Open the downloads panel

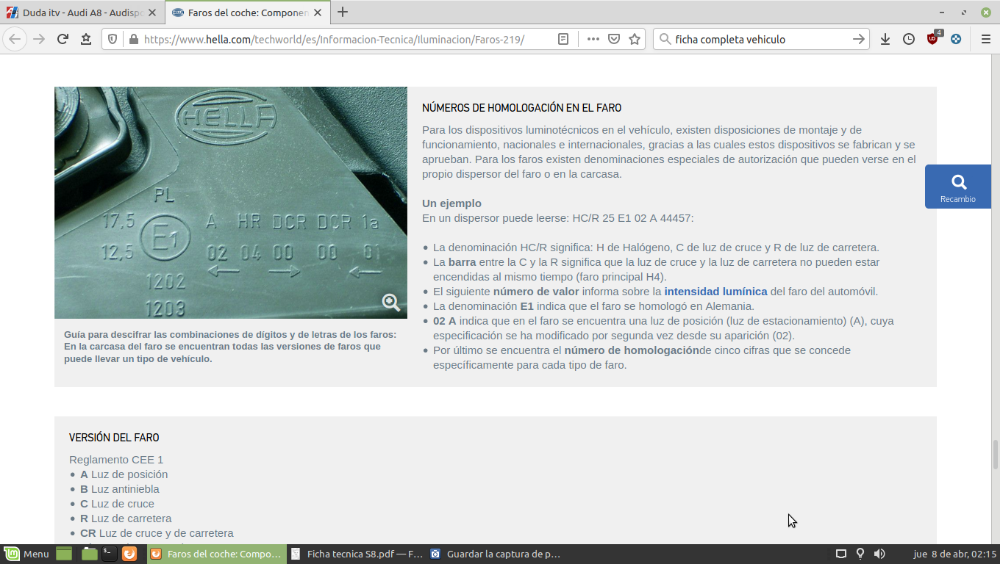click(885, 39)
